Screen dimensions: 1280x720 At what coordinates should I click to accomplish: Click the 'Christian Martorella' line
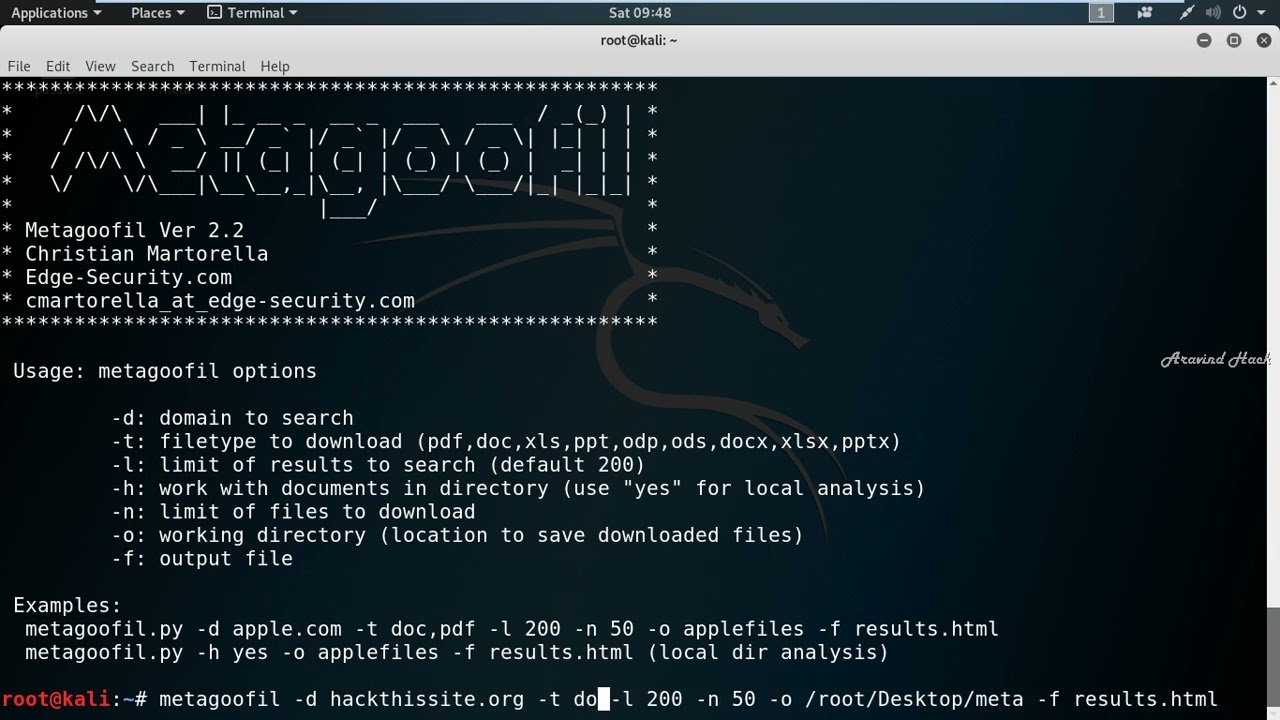click(x=146, y=254)
